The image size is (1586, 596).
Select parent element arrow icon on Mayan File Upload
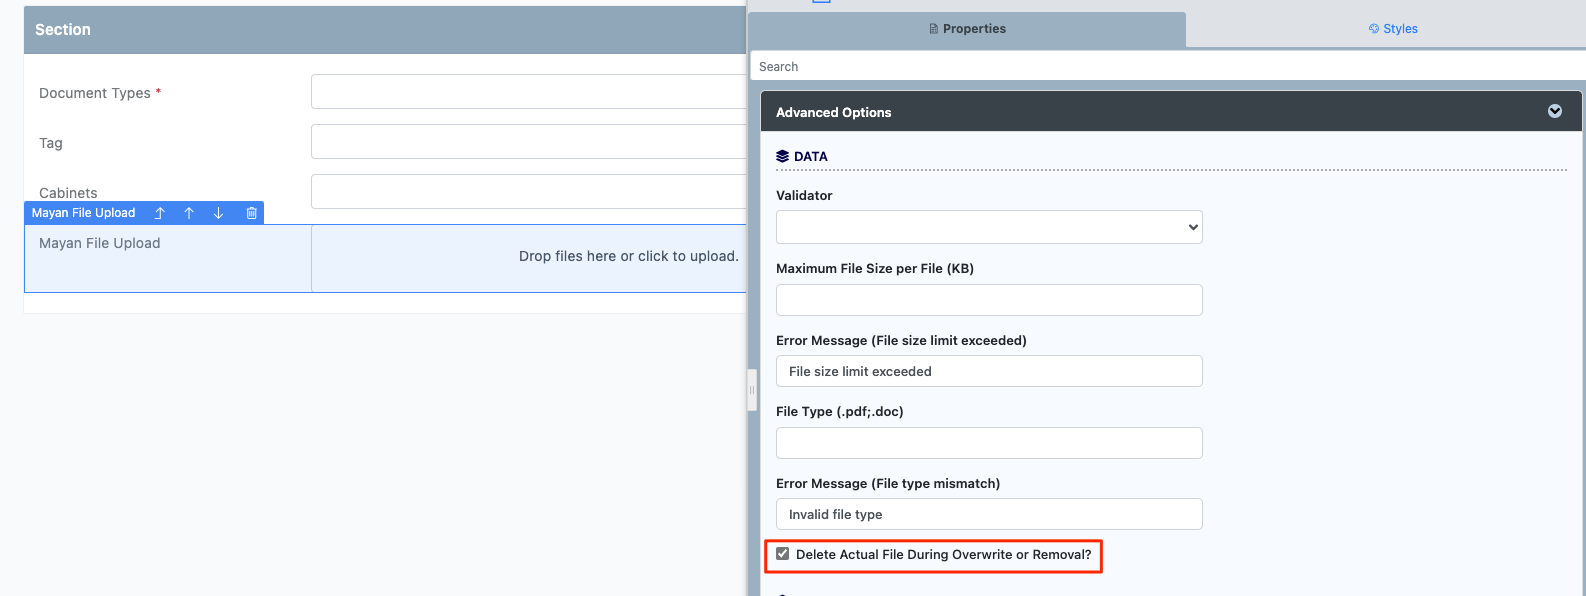pos(159,213)
